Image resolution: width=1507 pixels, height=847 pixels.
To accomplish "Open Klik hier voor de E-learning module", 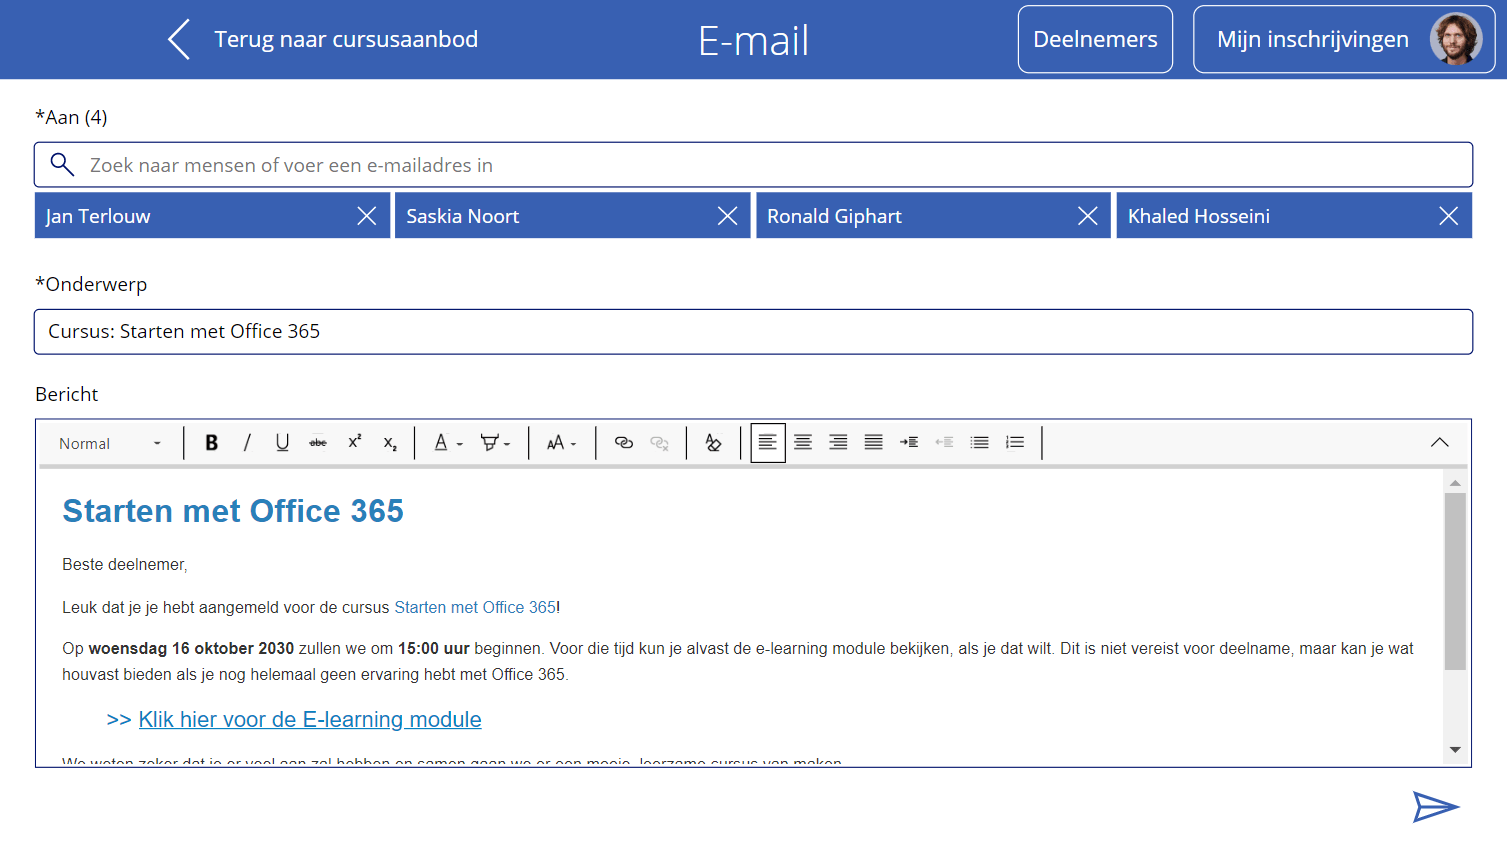I will click(310, 719).
